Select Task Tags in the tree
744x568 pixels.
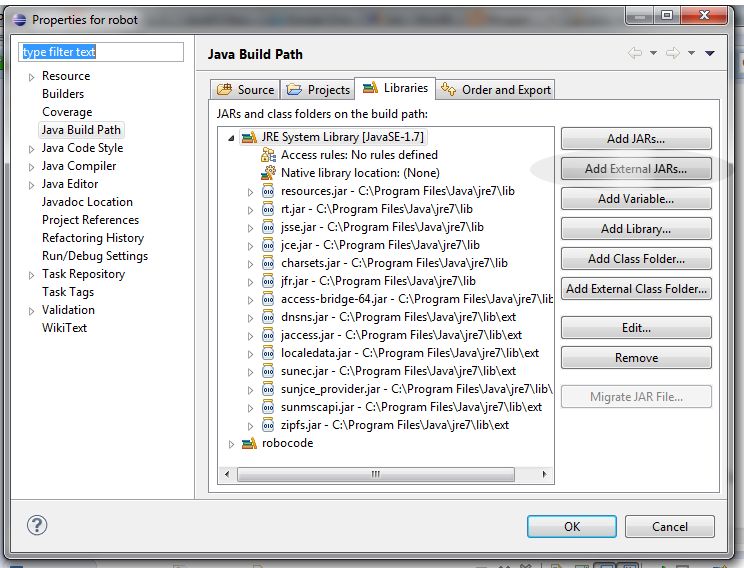(68, 292)
